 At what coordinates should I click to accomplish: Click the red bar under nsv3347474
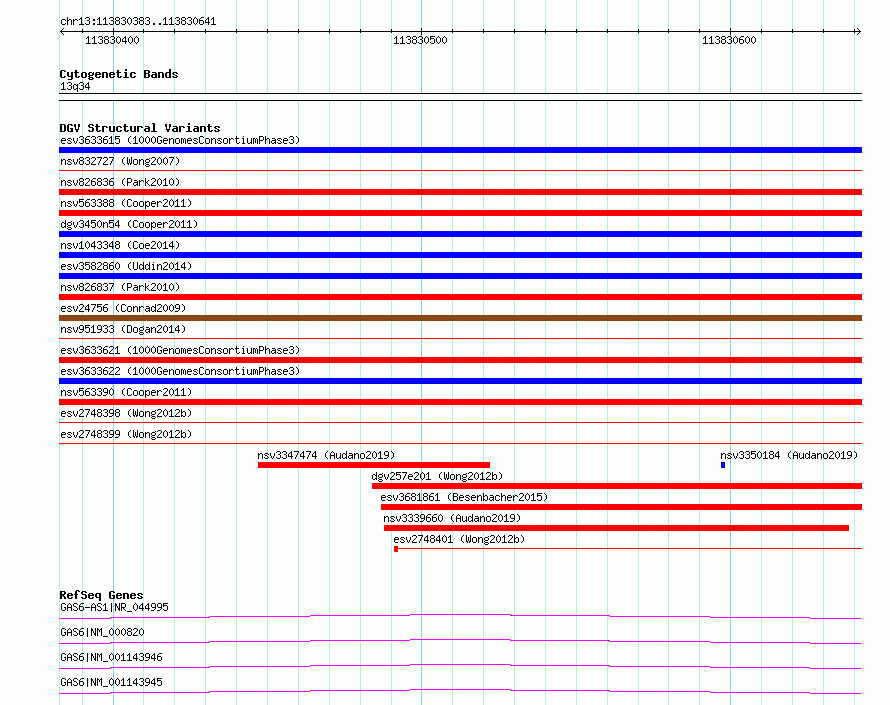coord(373,465)
